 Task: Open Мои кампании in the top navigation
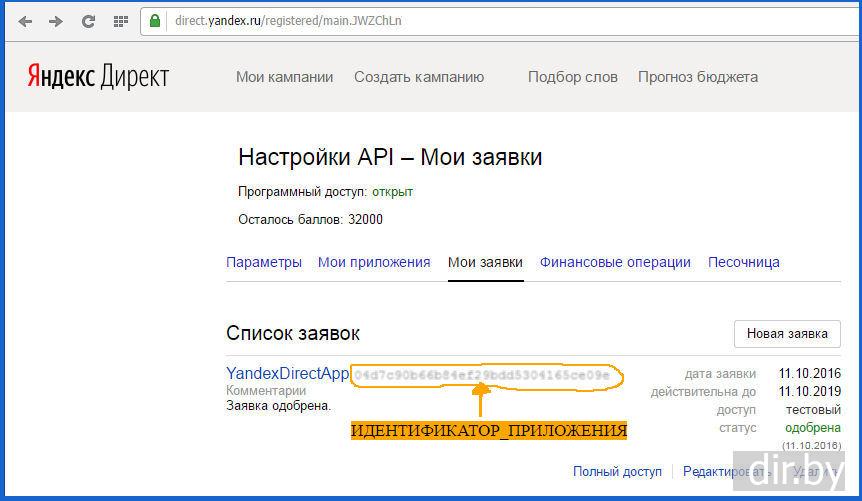284,77
